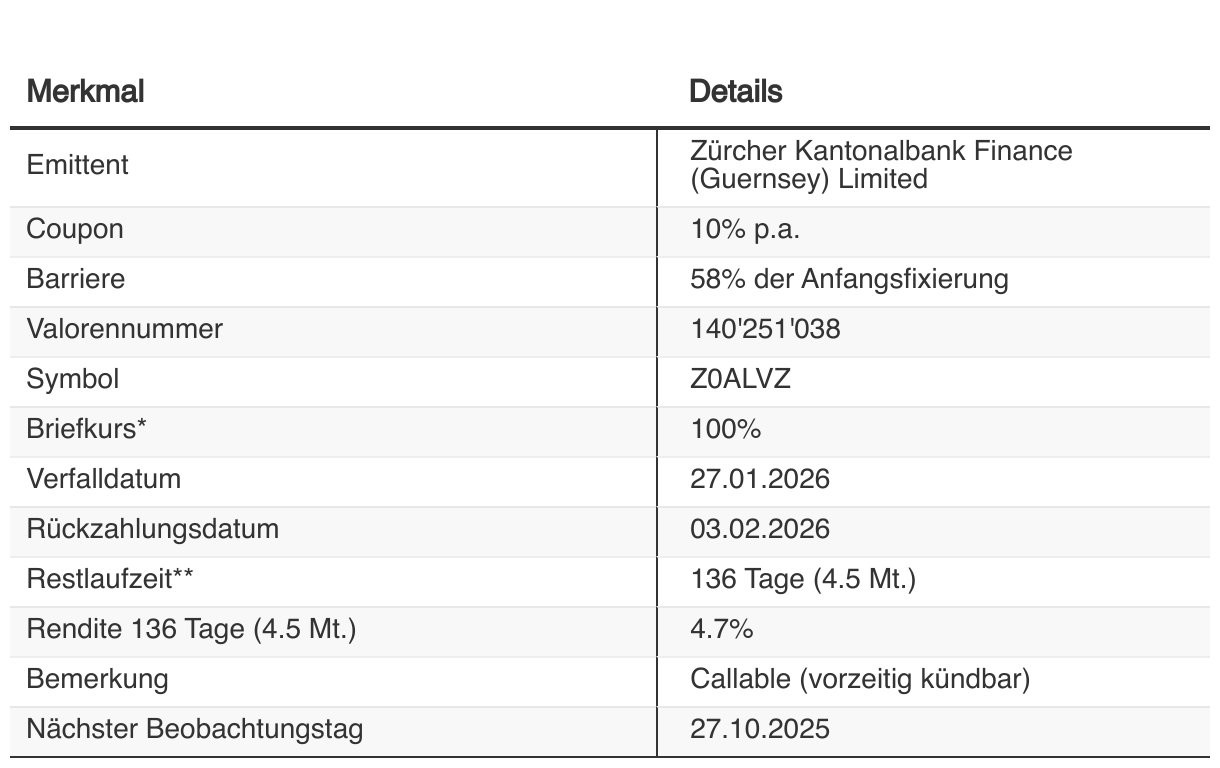
Task: Click the 100% Briefkurs value
Action: [x=725, y=429]
